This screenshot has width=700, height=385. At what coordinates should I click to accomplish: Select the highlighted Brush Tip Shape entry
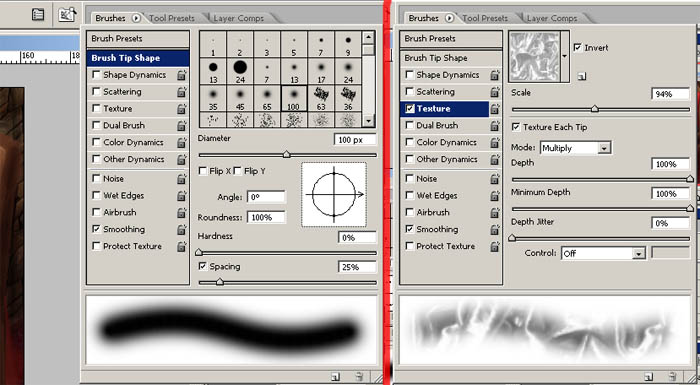coord(138,58)
